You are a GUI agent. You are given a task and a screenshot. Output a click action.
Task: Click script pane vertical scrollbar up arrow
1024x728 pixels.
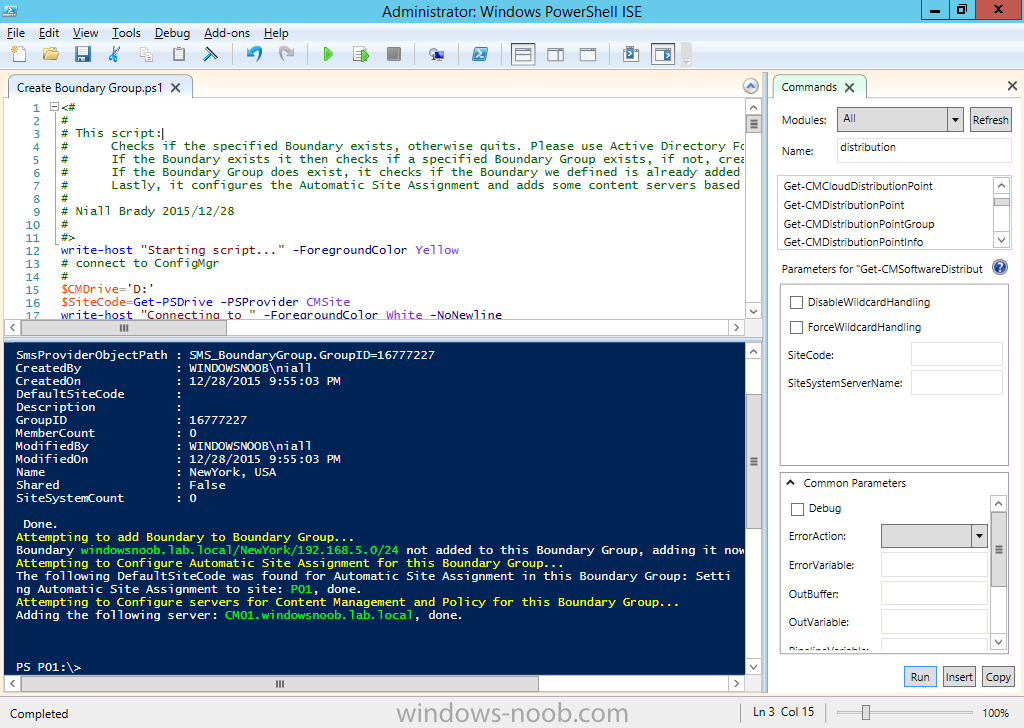click(x=753, y=107)
